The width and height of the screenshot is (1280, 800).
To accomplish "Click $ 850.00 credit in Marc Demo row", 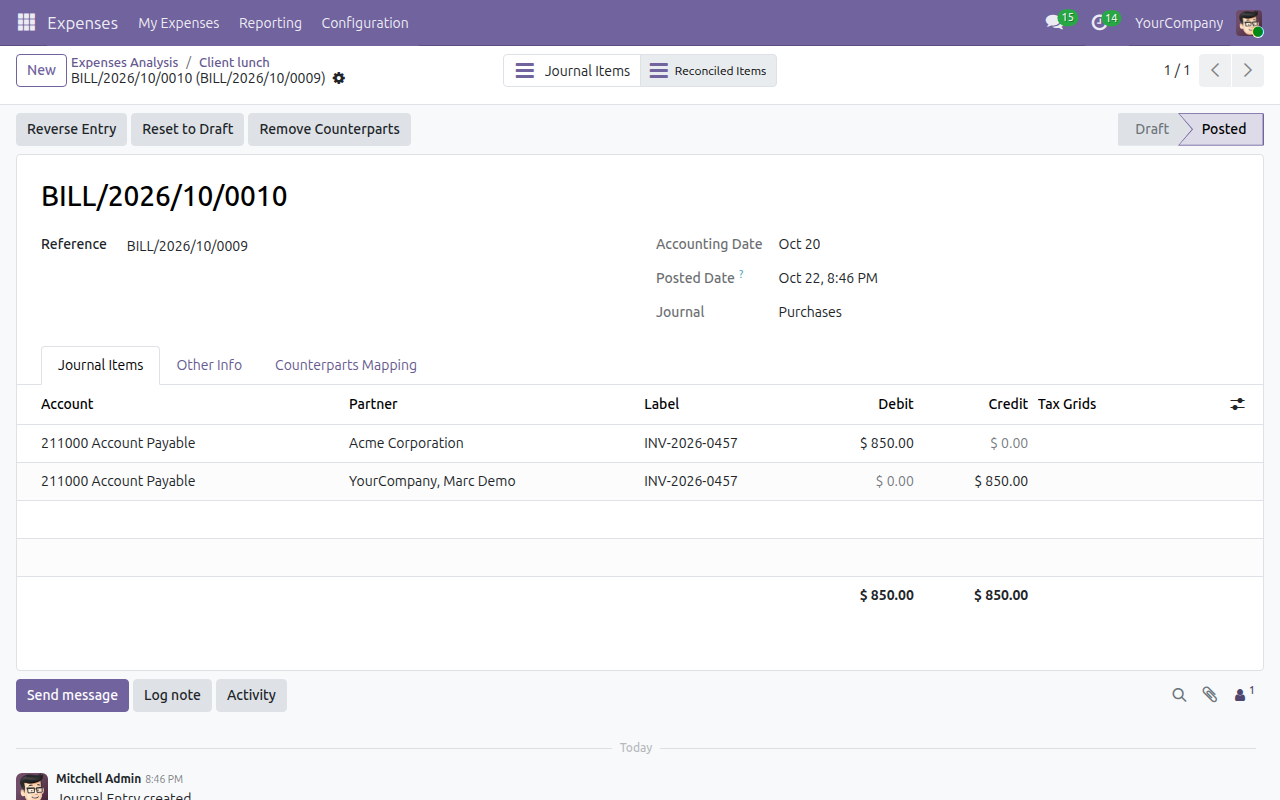I will pos(1001,481).
